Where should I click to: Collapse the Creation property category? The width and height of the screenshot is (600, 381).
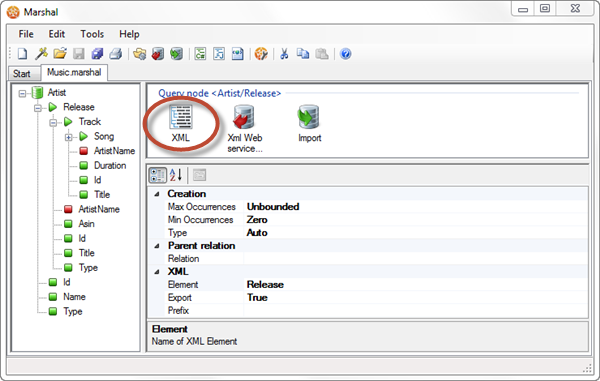(x=157, y=194)
